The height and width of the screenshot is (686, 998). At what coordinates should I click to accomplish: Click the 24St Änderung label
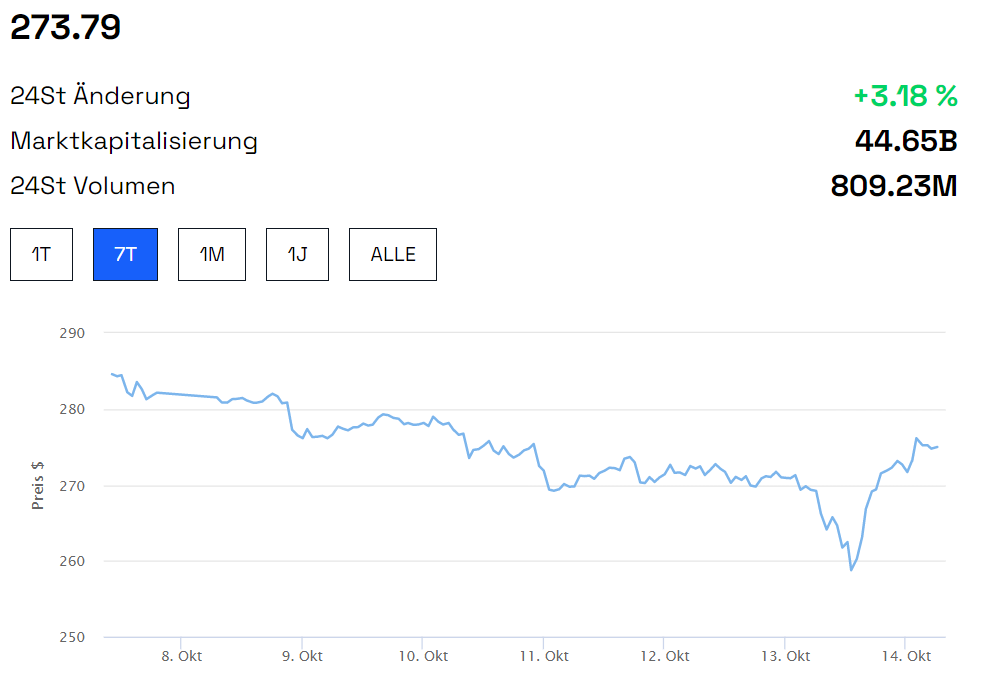coord(100,96)
